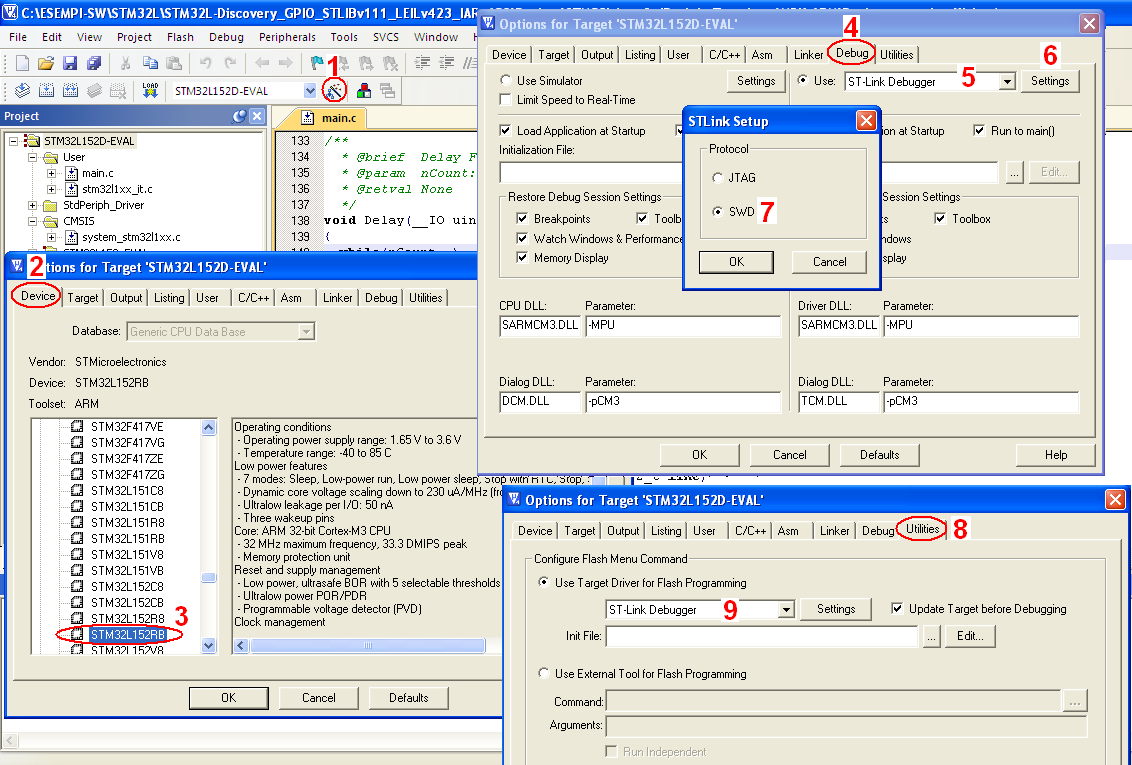1132x765 pixels.
Task: Click the device list vertical scrollbar down arrow
Action: [x=209, y=645]
